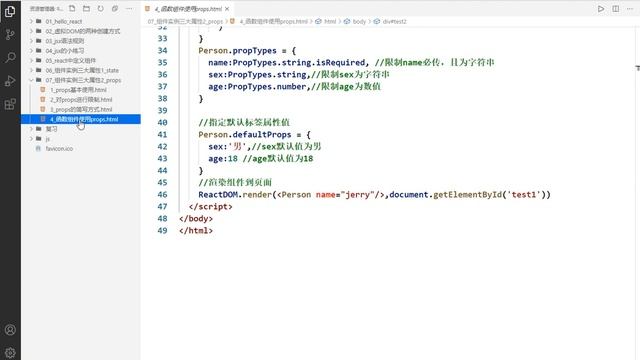
Task: Click the div#test2 breadcrumb segment
Action: tap(395, 21)
